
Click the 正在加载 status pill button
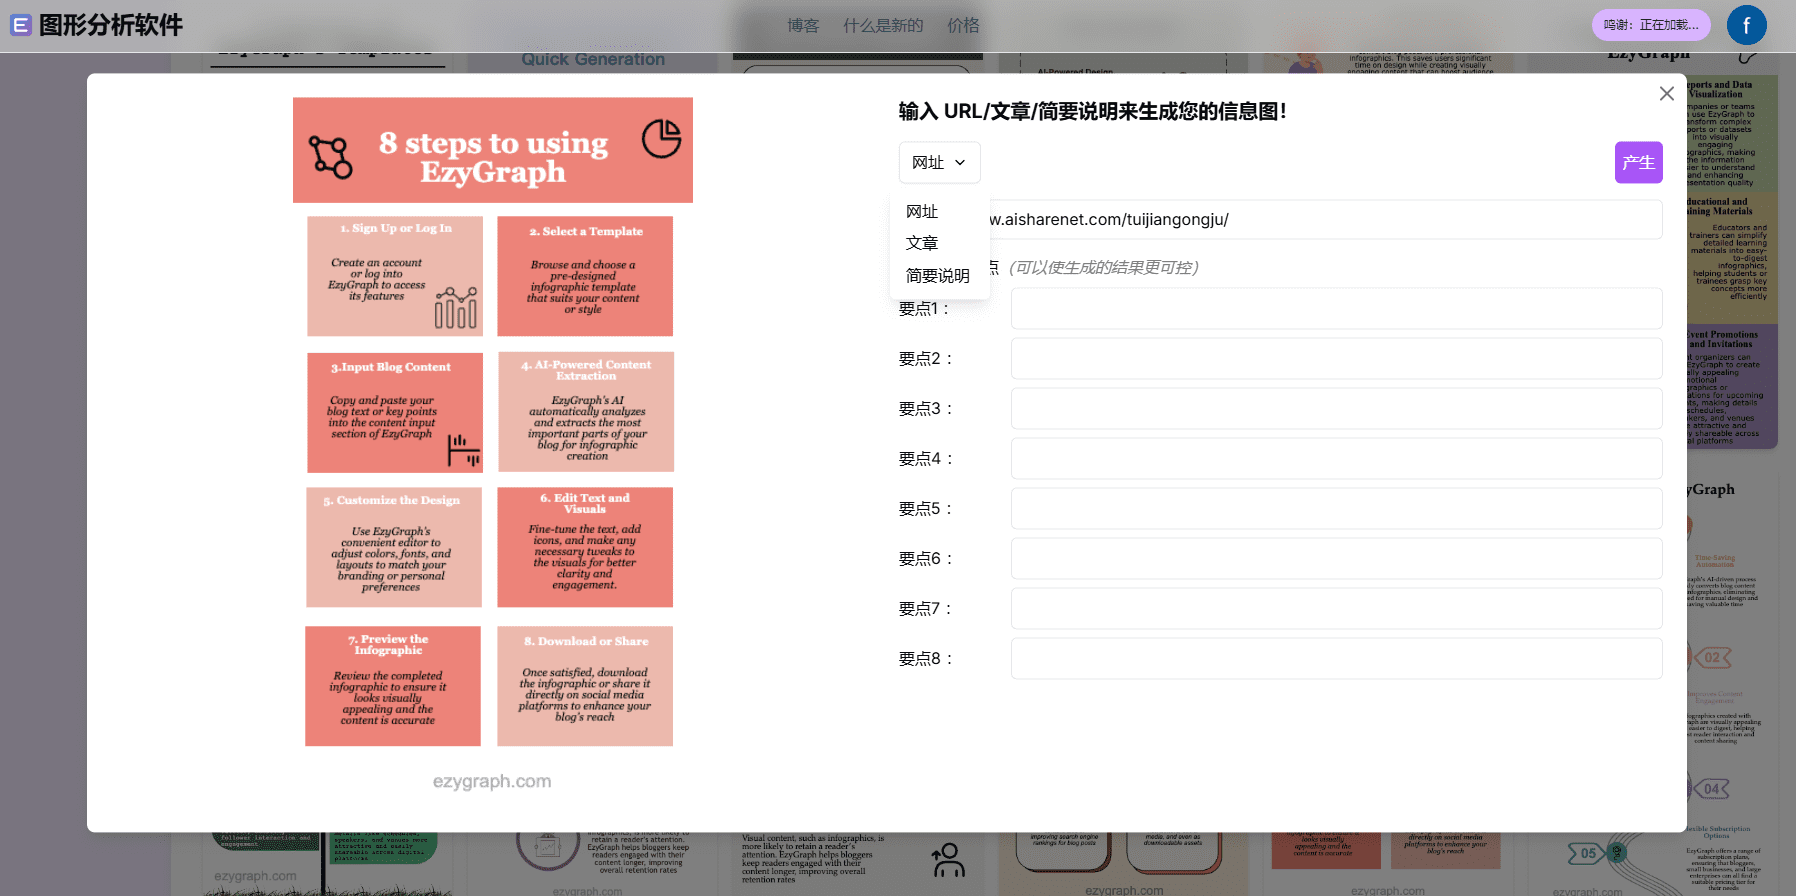tap(1651, 25)
